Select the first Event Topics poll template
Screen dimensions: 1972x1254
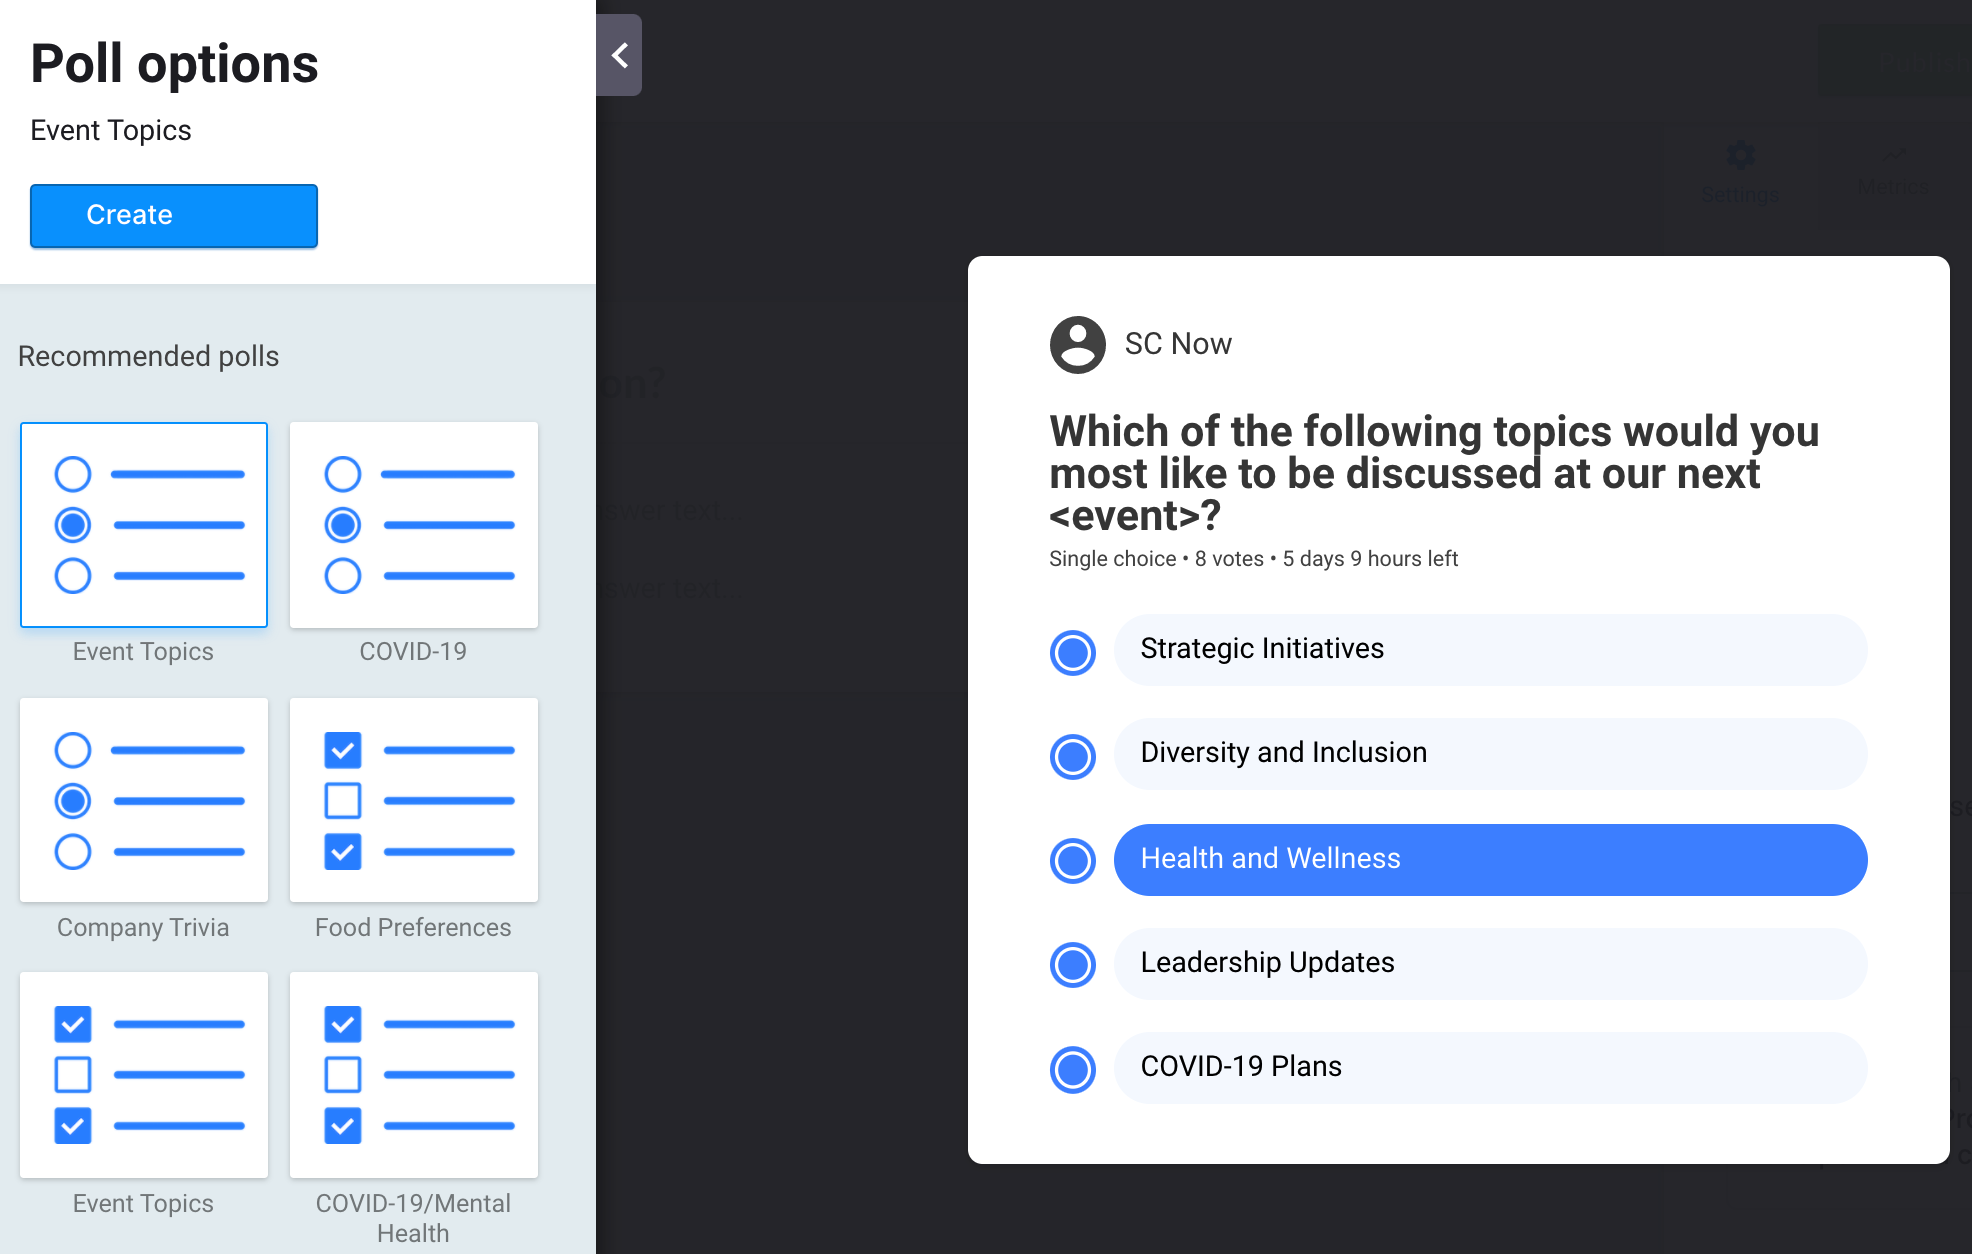click(x=144, y=525)
